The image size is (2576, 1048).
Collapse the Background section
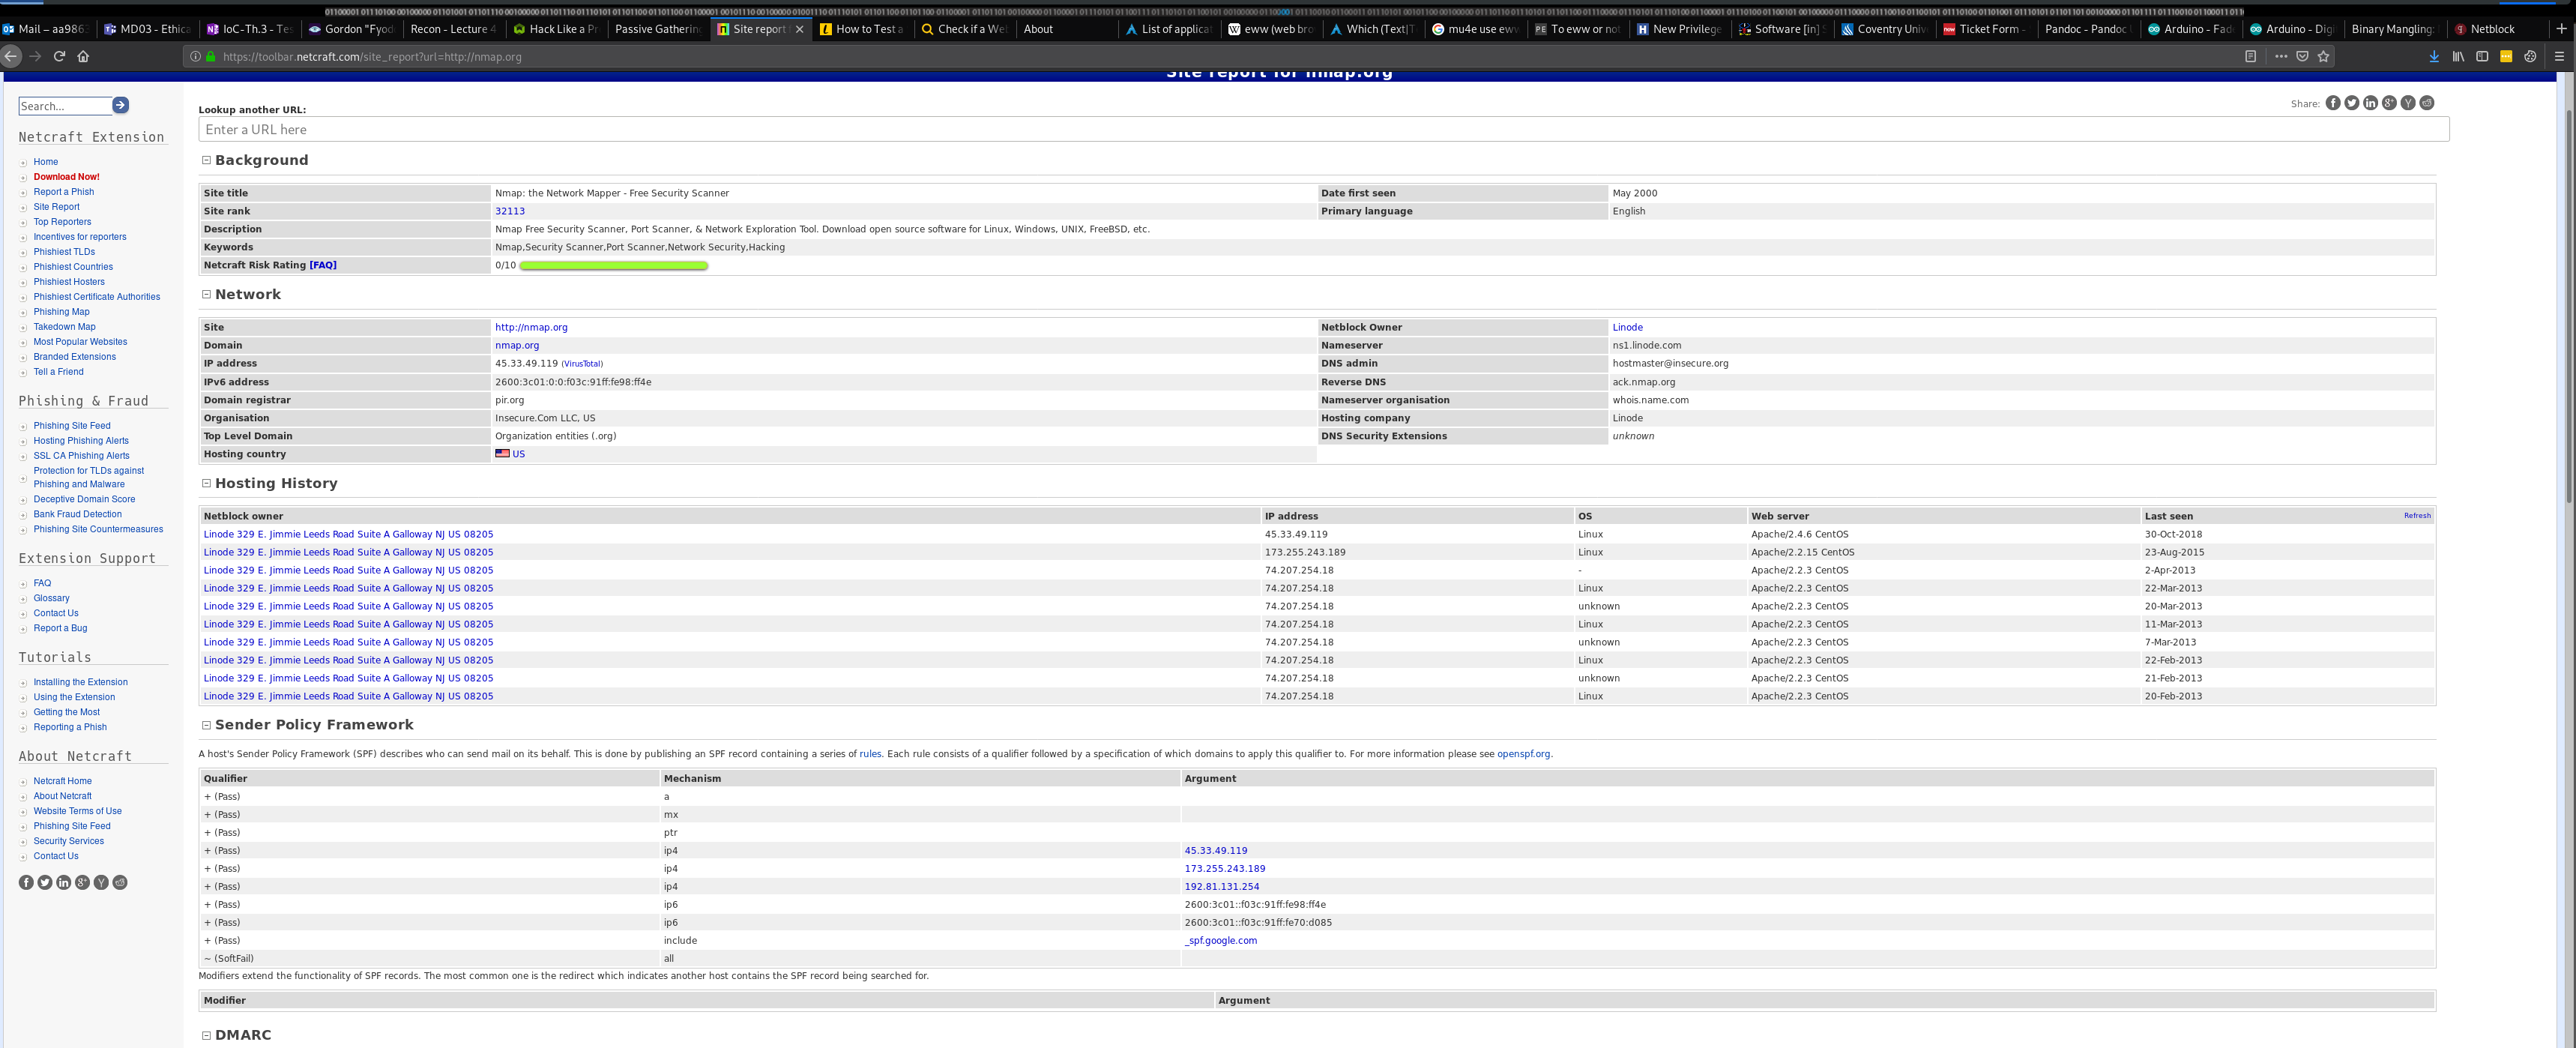click(x=207, y=160)
